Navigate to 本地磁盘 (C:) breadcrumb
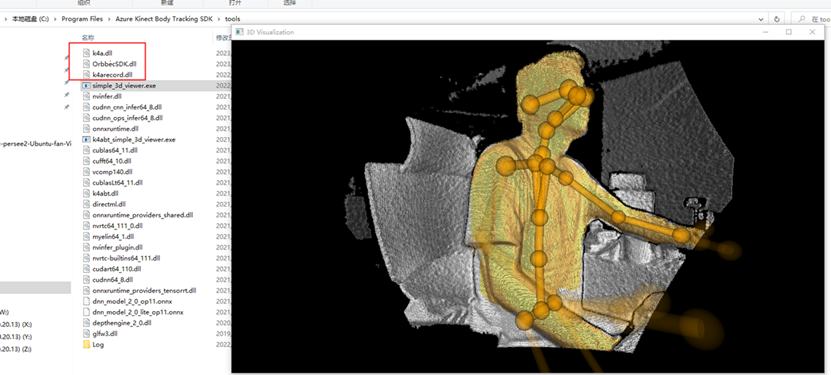Screen dimensions: 831x375 click(x=30, y=19)
